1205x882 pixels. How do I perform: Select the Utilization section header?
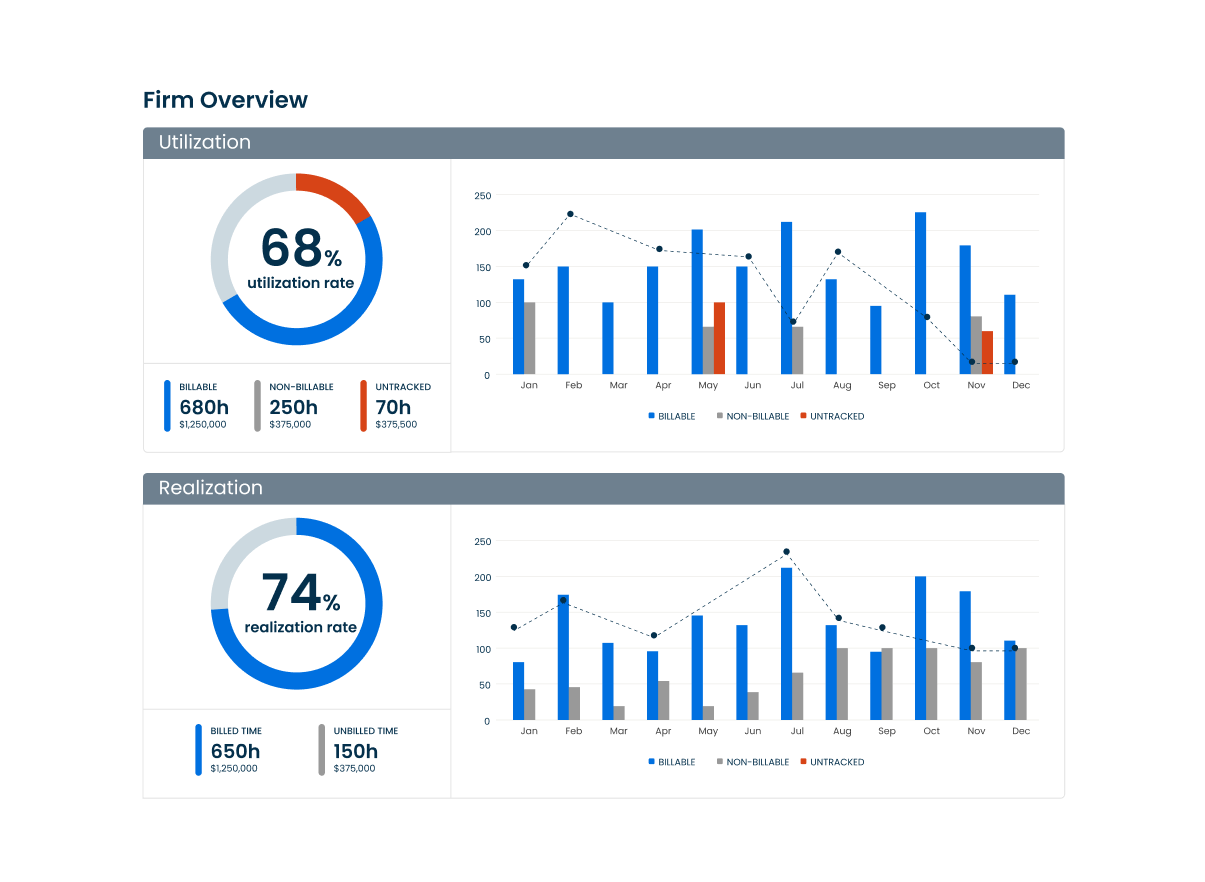click(204, 142)
